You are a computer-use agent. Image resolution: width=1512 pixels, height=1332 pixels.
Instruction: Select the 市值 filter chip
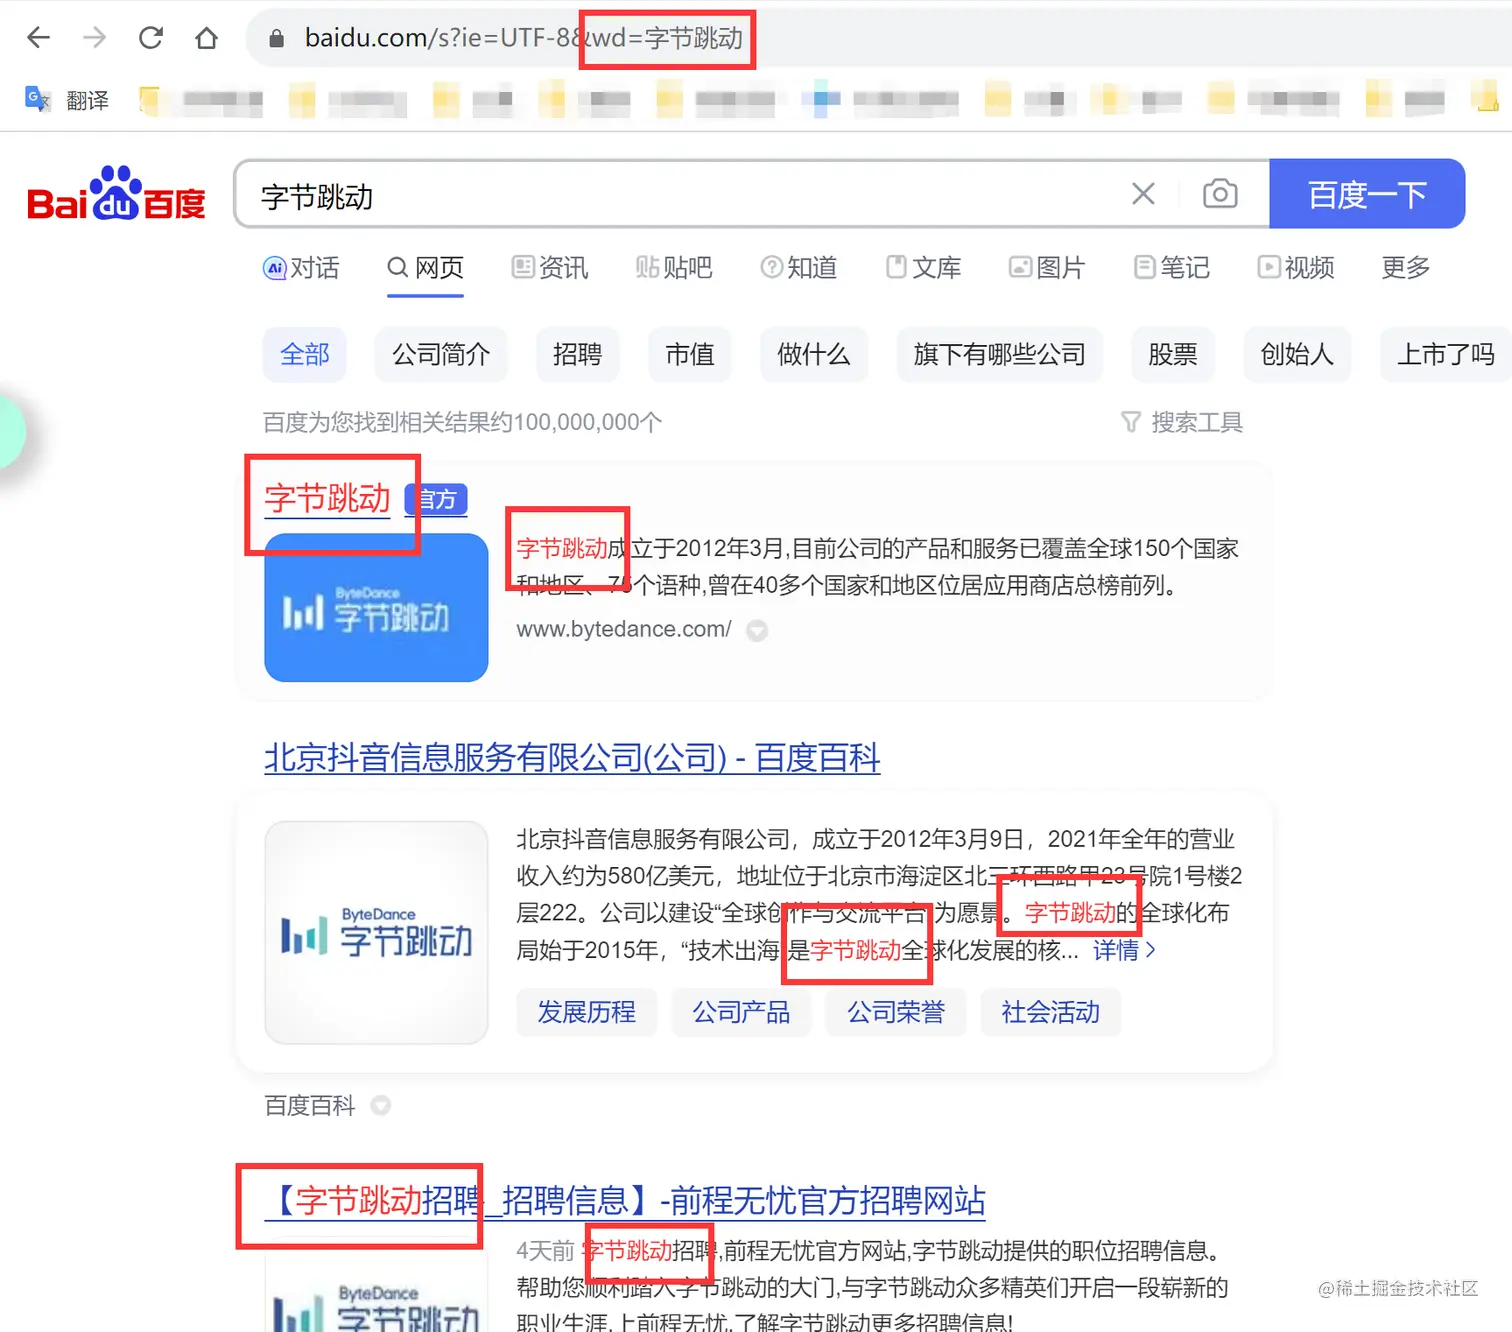690,354
